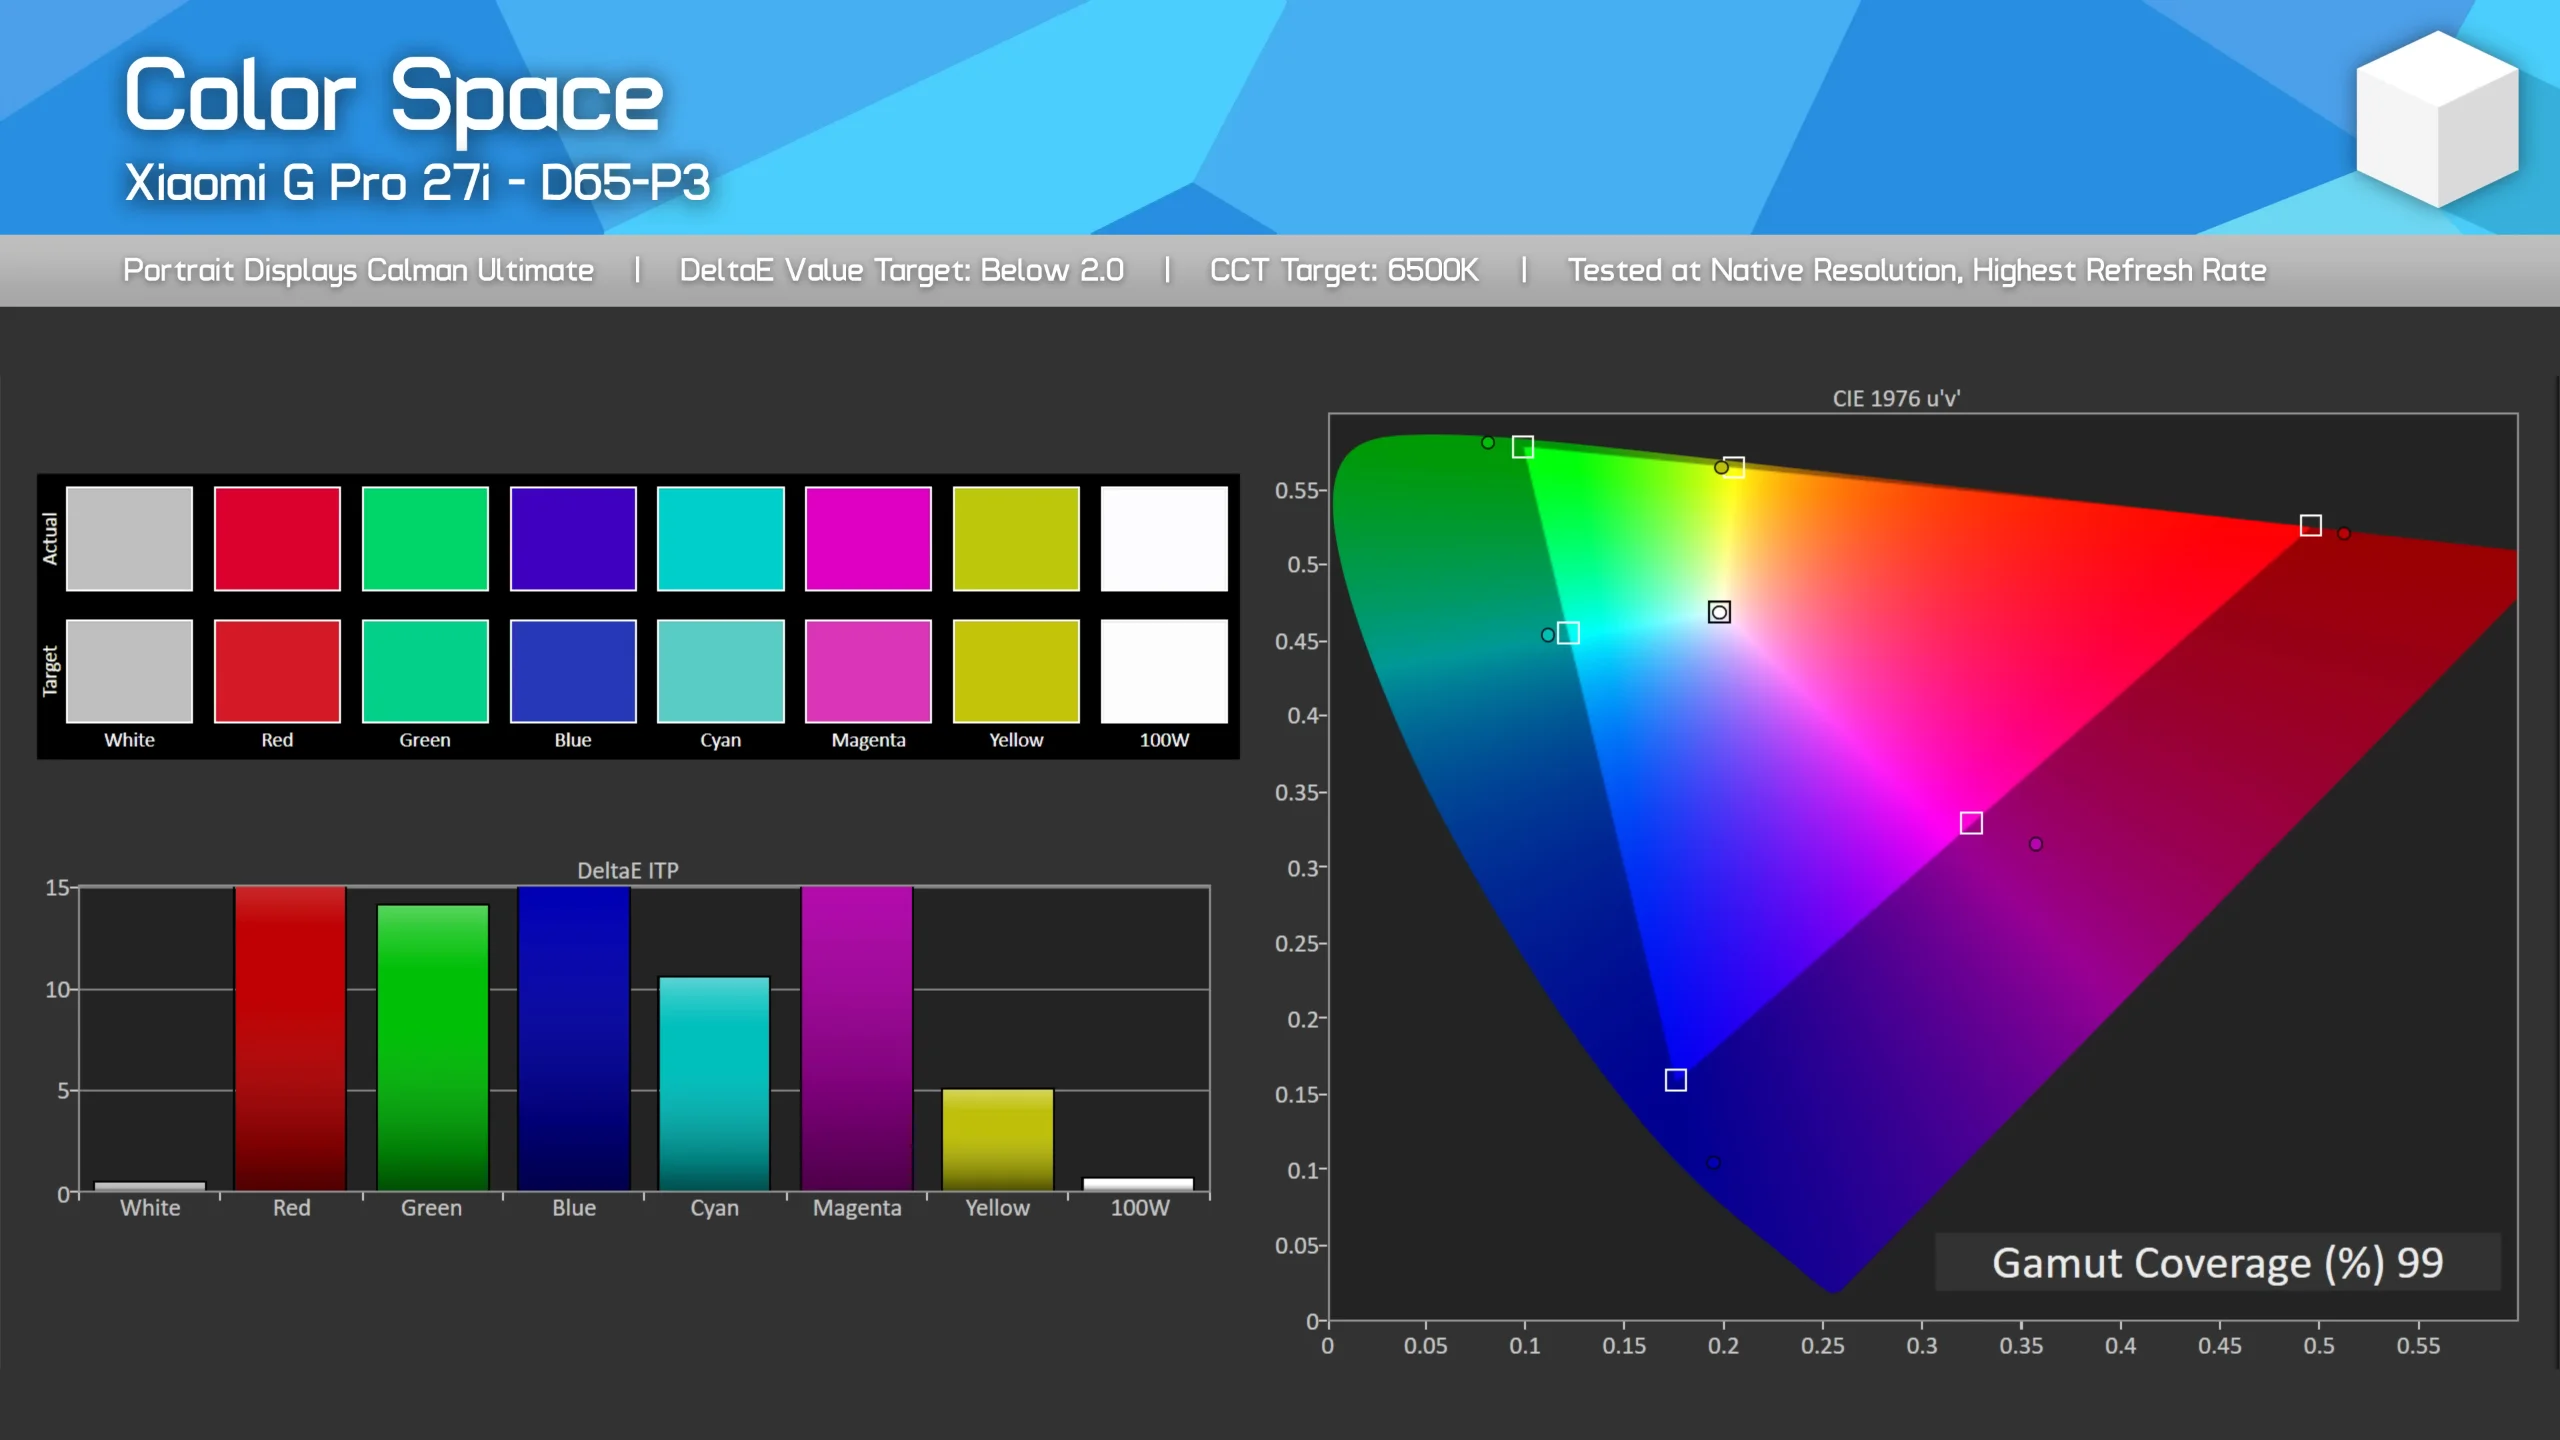
Task: Click the Cyan bar in DeltaE chart
Action: click(714, 1083)
